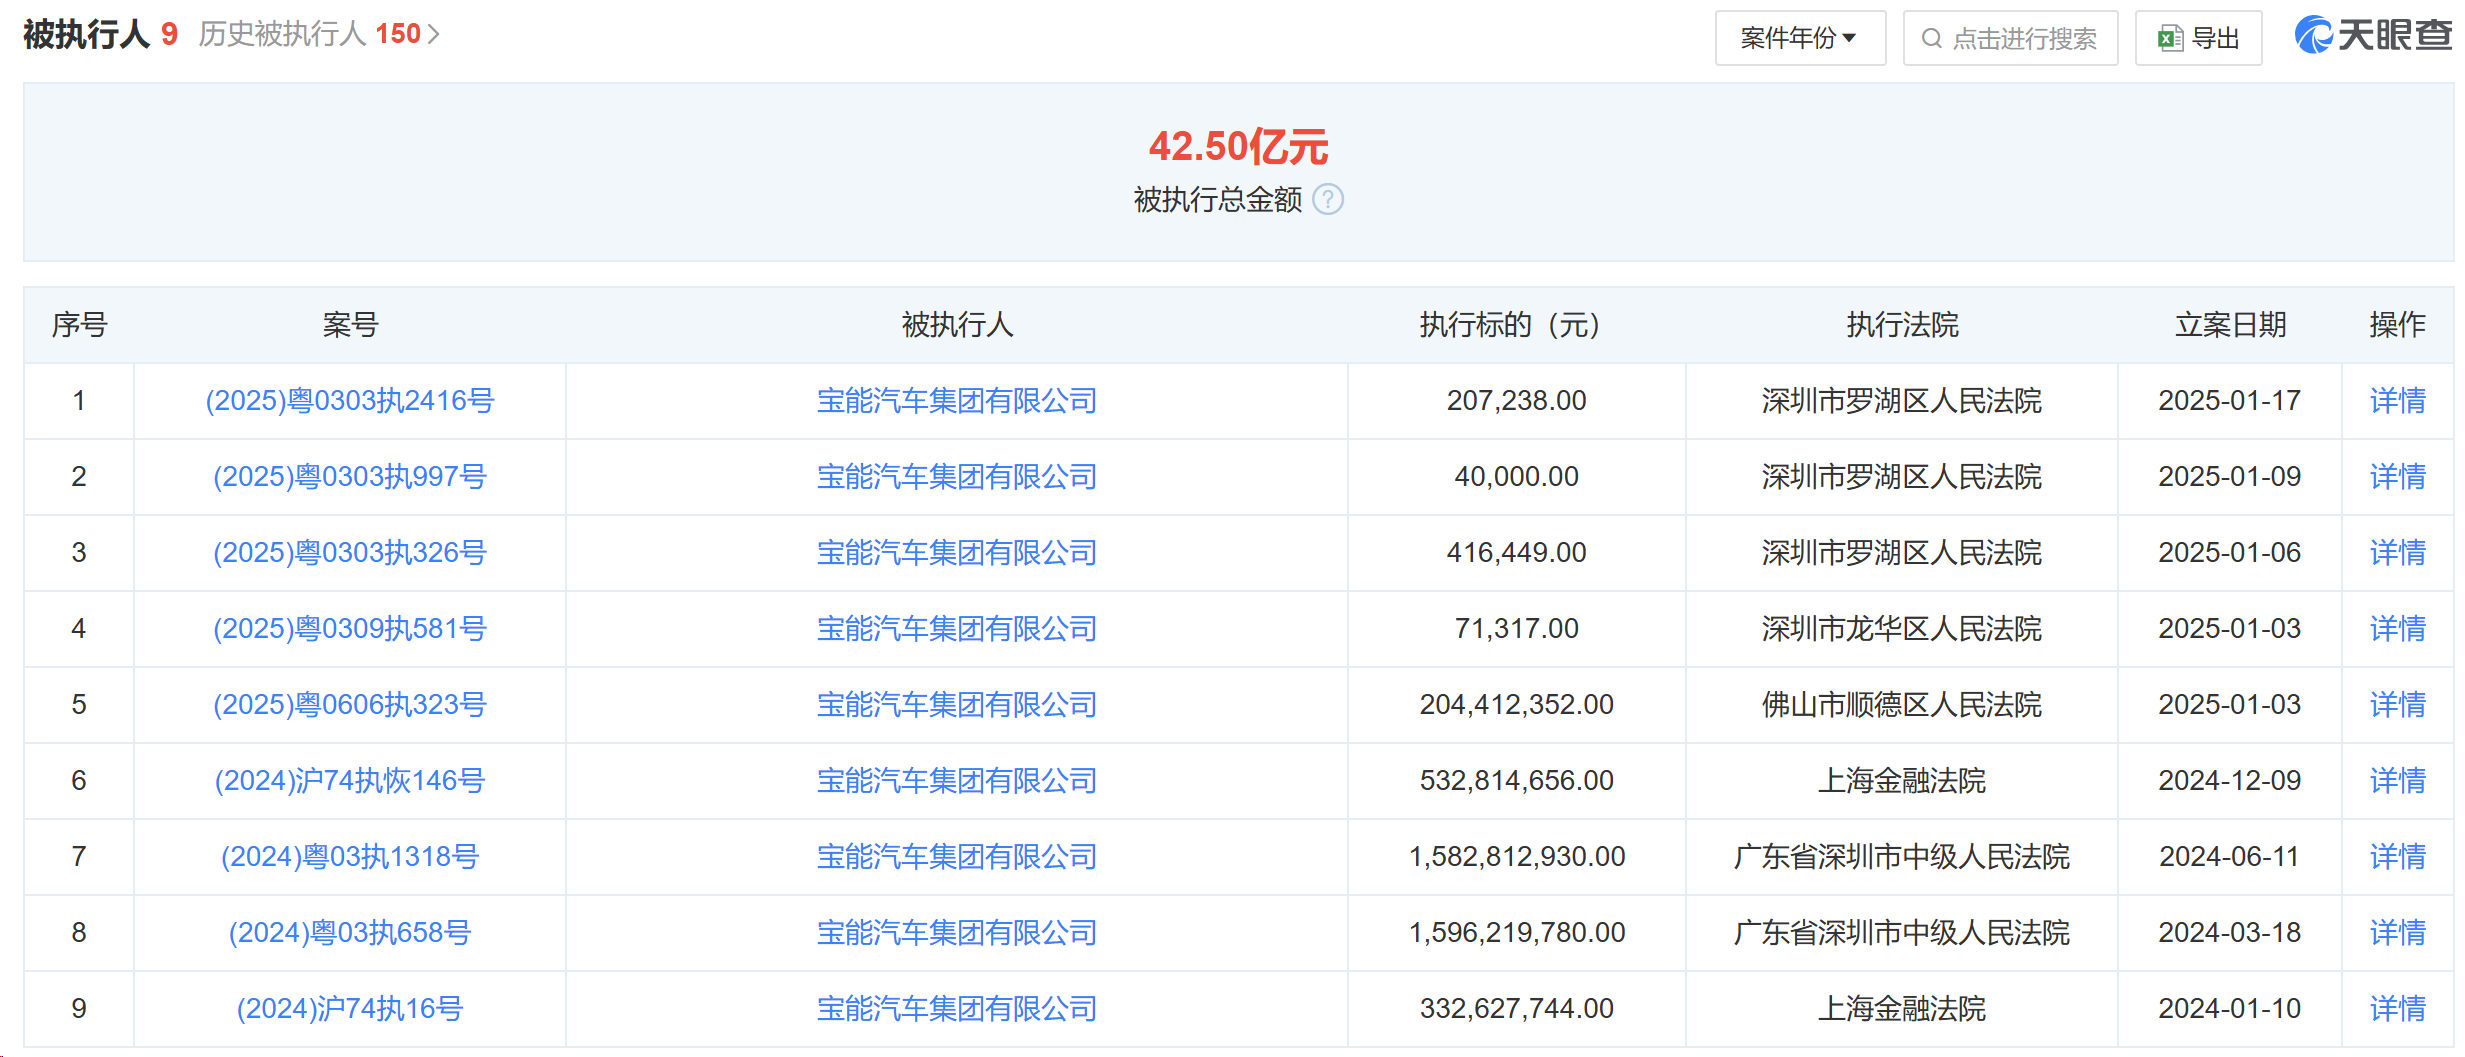Click the date 2024-03-18
Image resolution: width=2465 pixels, height=1057 pixels.
click(2230, 933)
